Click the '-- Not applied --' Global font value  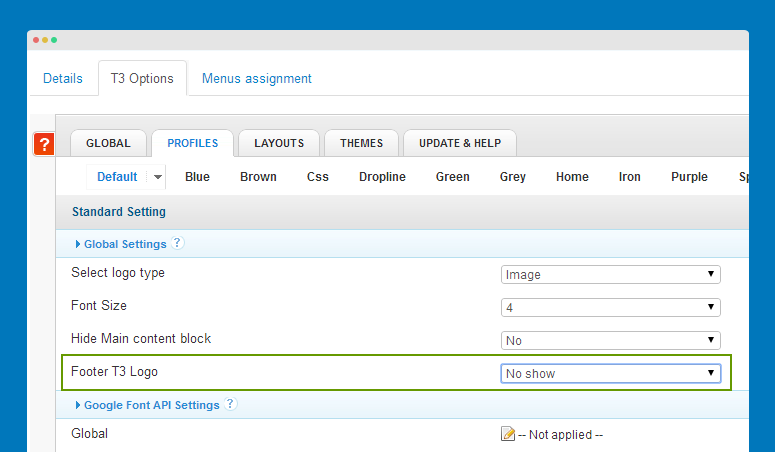(560, 435)
